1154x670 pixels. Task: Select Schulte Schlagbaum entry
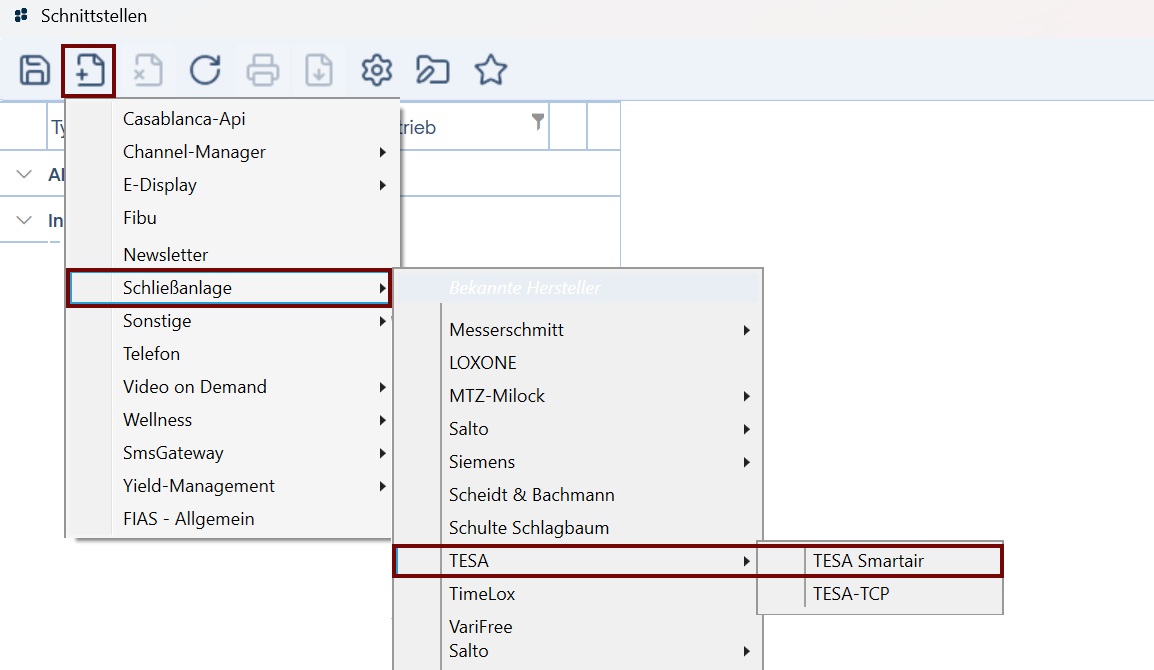coord(578,529)
